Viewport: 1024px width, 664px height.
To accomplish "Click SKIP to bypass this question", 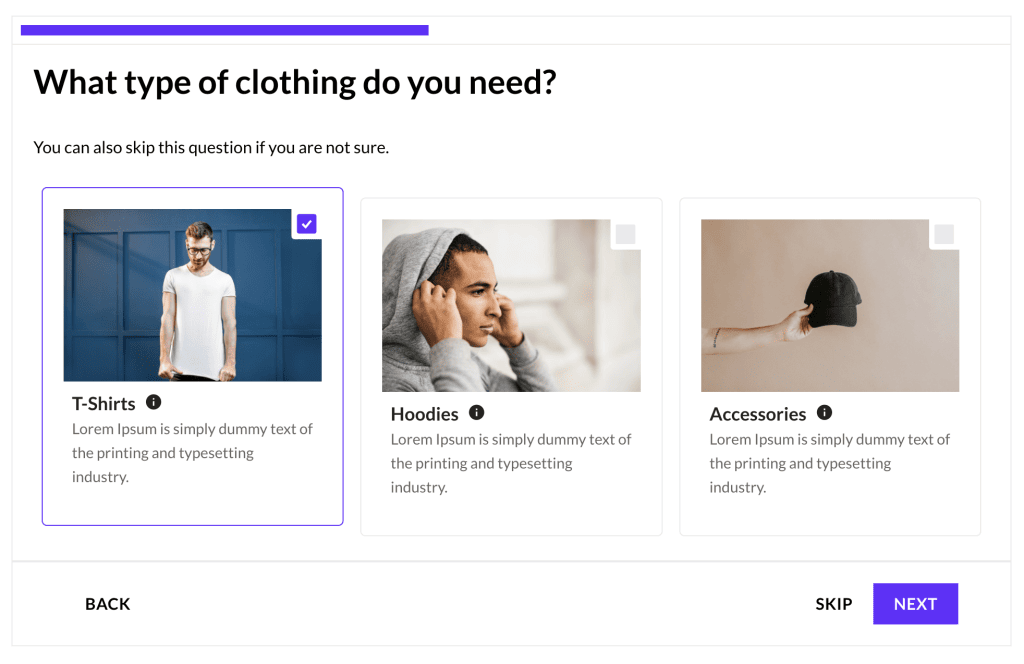I will [833, 604].
